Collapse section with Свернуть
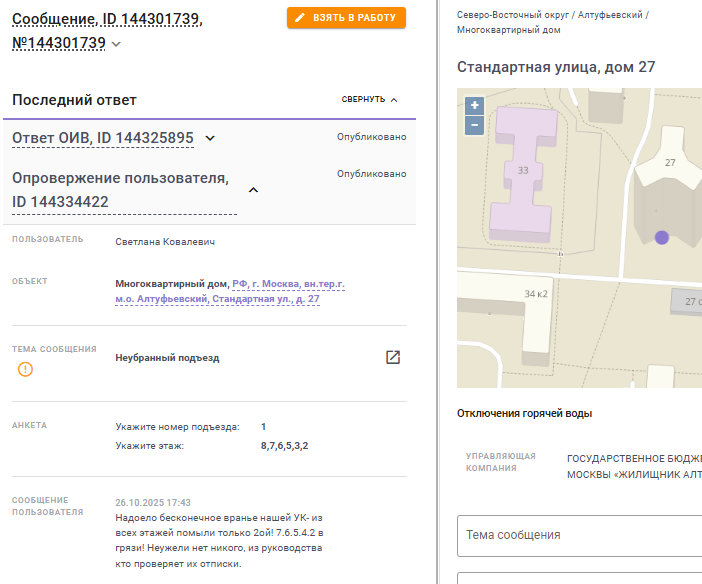This screenshot has height=584, width=702. (x=369, y=99)
